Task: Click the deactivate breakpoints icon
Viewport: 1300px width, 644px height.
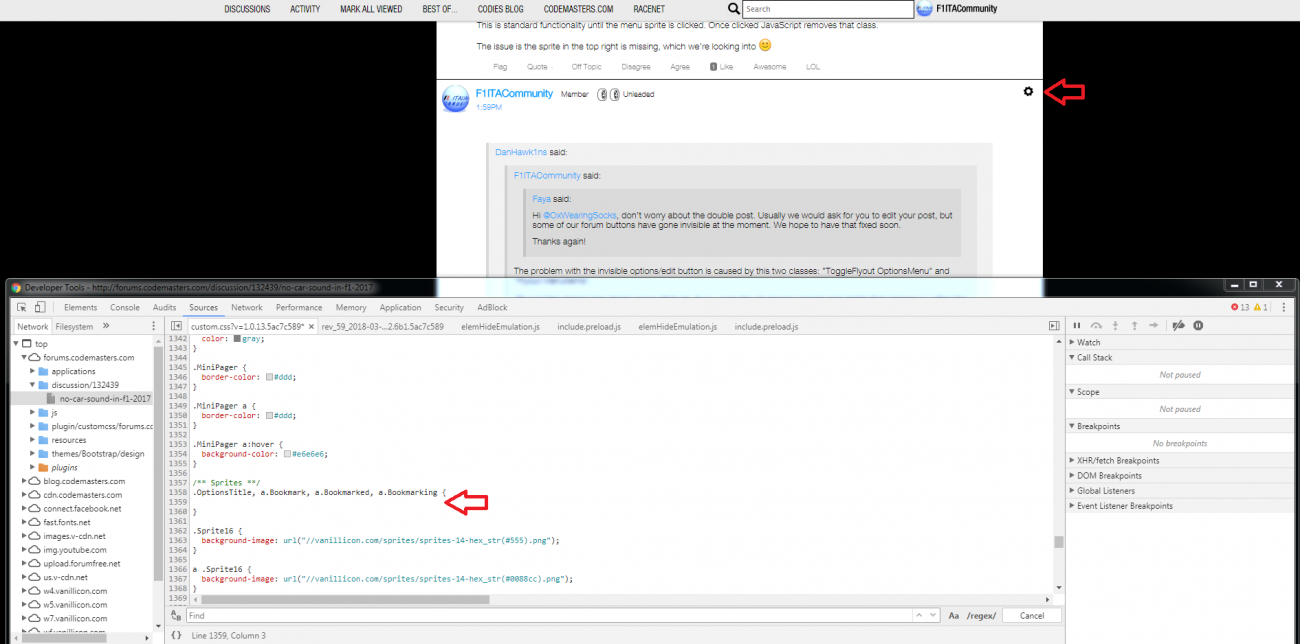Action: (1179, 326)
